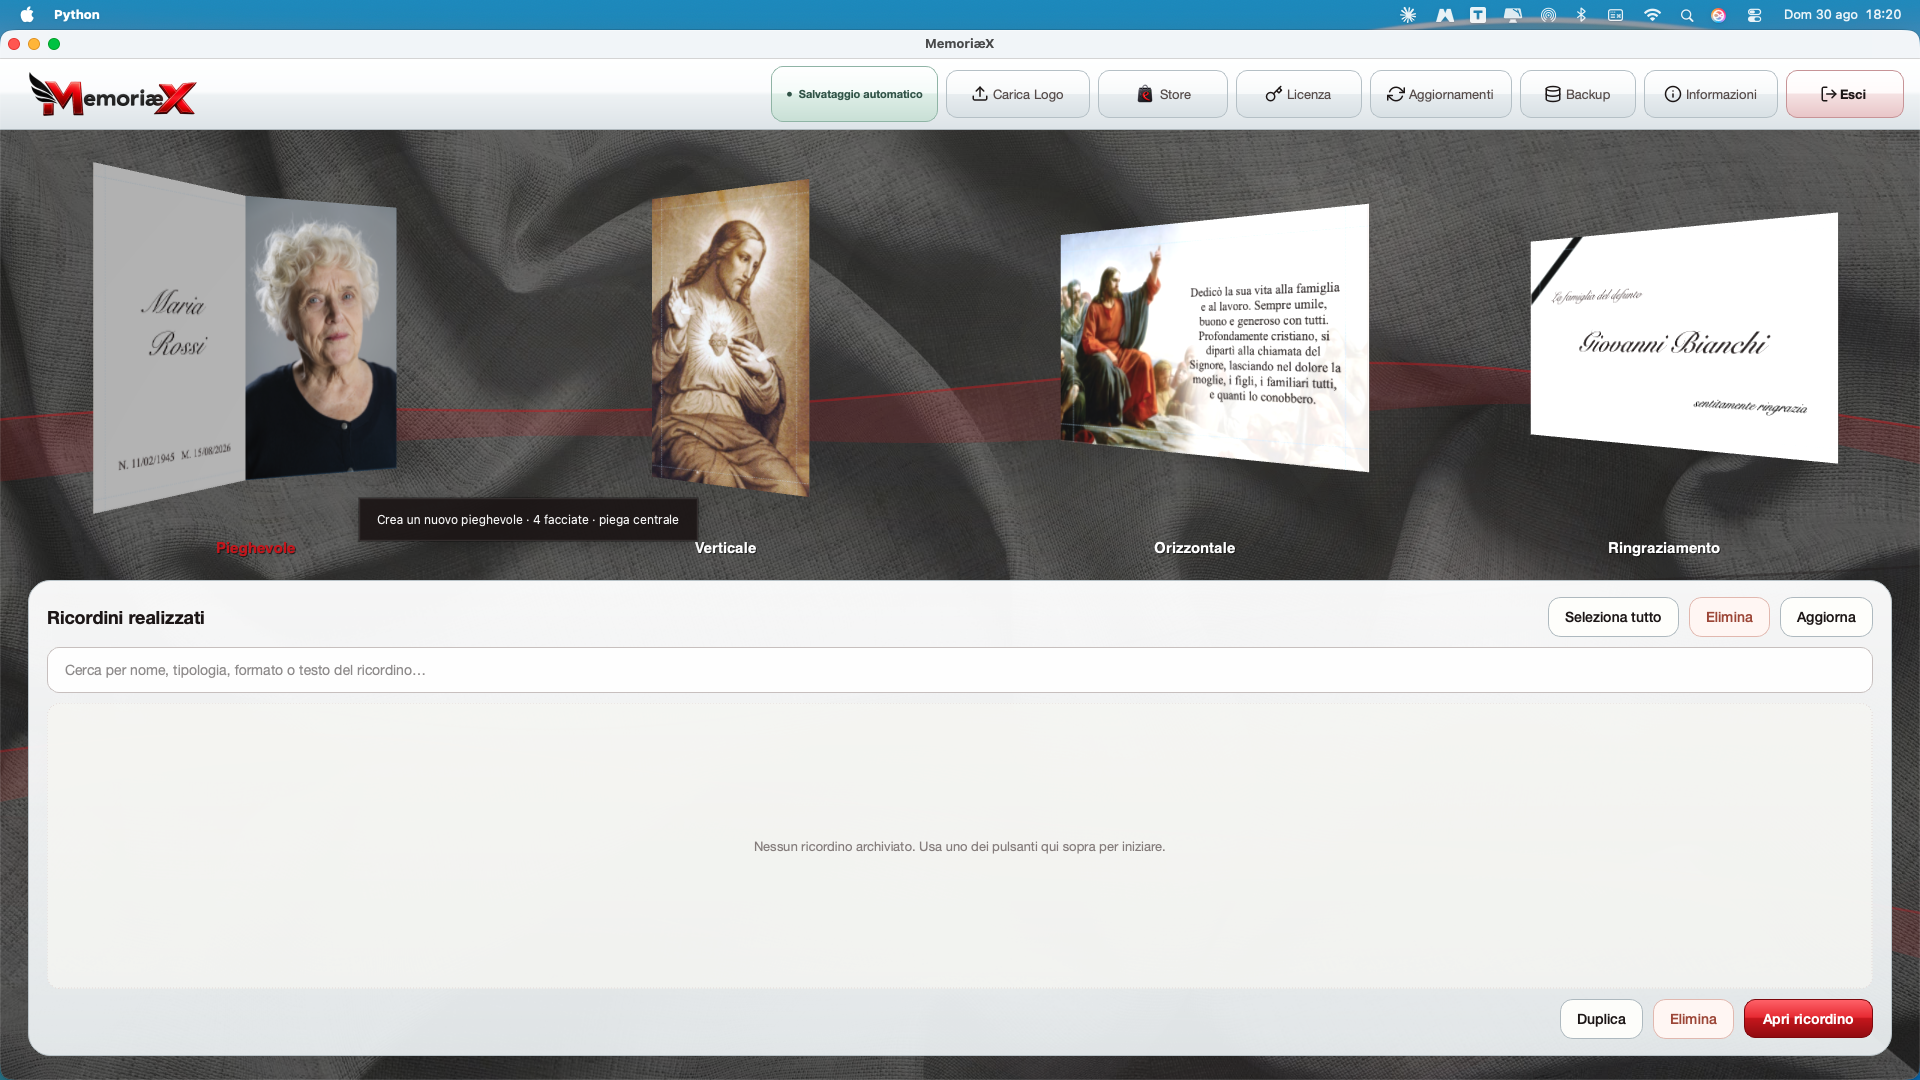Click the database icon for Backup
1920x1080 pixels.
pos(1553,94)
